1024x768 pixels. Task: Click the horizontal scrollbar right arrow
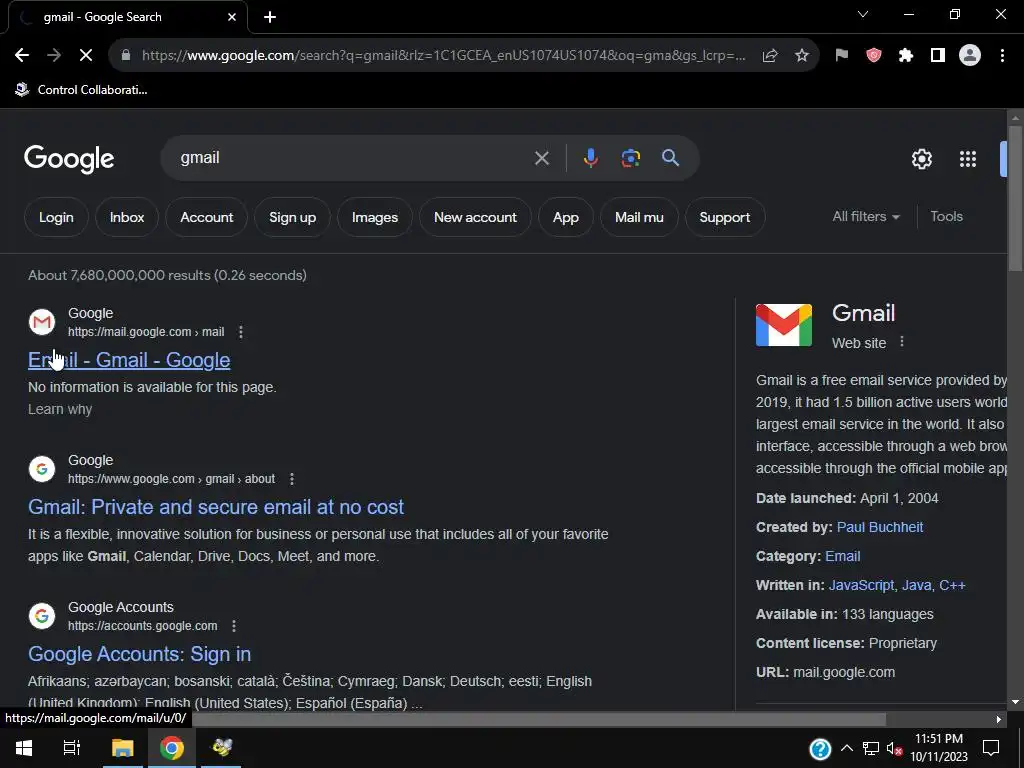tap(999, 720)
